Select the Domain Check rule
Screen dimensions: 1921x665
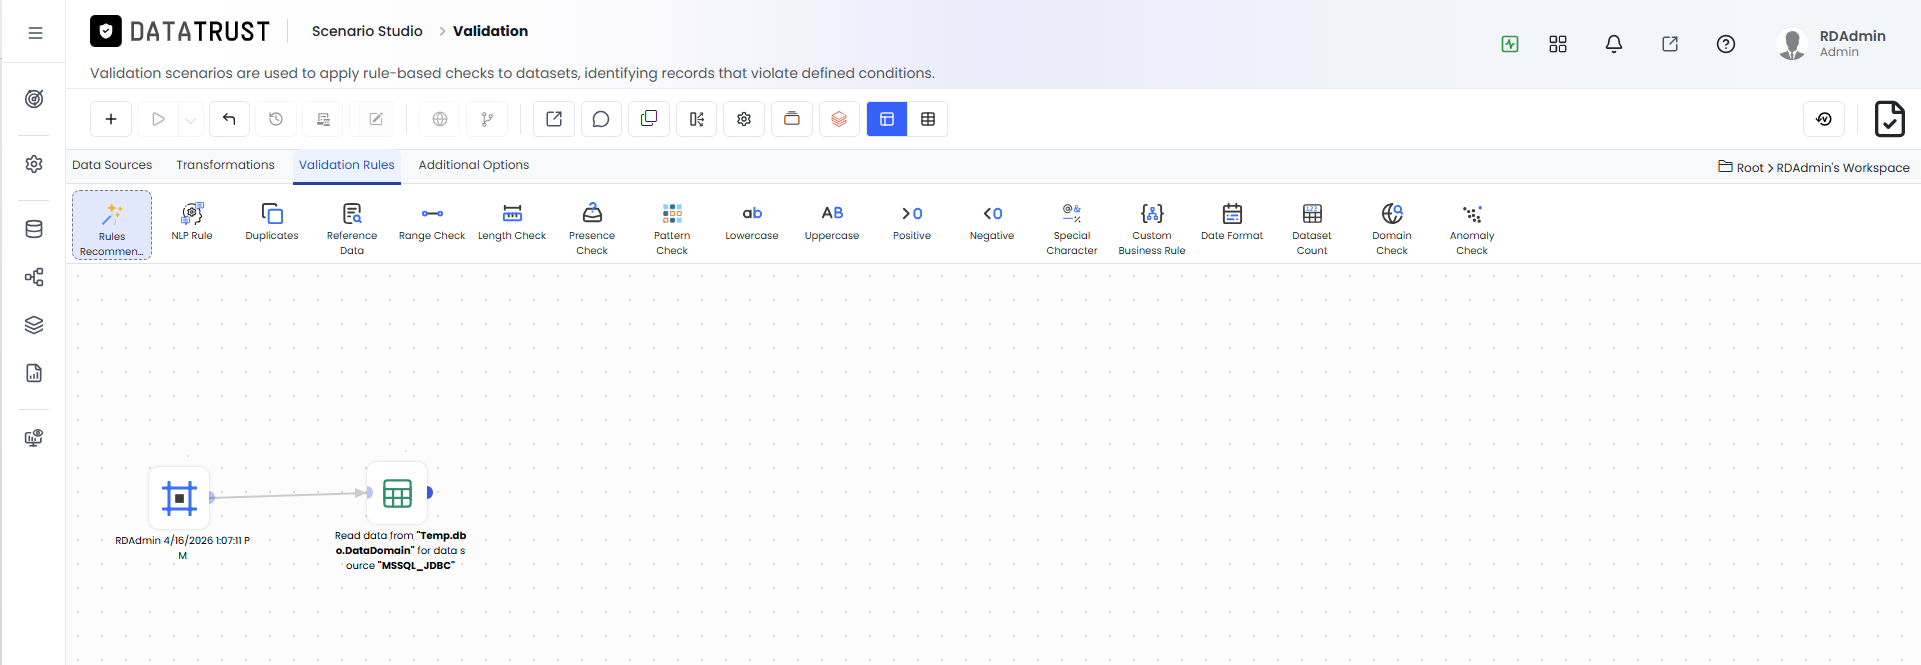pyautogui.click(x=1392, y=228)
